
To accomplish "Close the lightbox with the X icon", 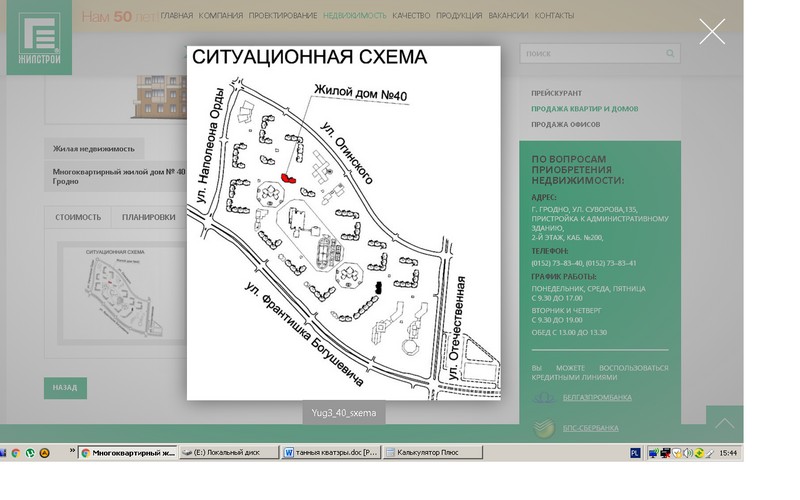I will click(712, 32).
